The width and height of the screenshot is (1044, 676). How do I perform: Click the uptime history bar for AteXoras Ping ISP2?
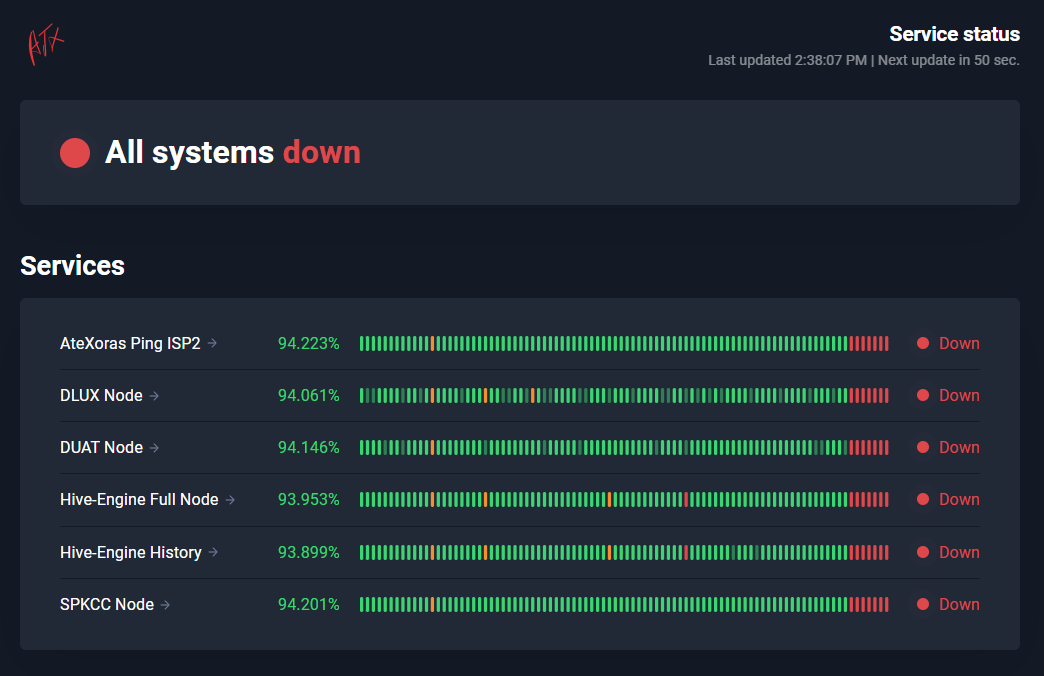click(624, 343)
